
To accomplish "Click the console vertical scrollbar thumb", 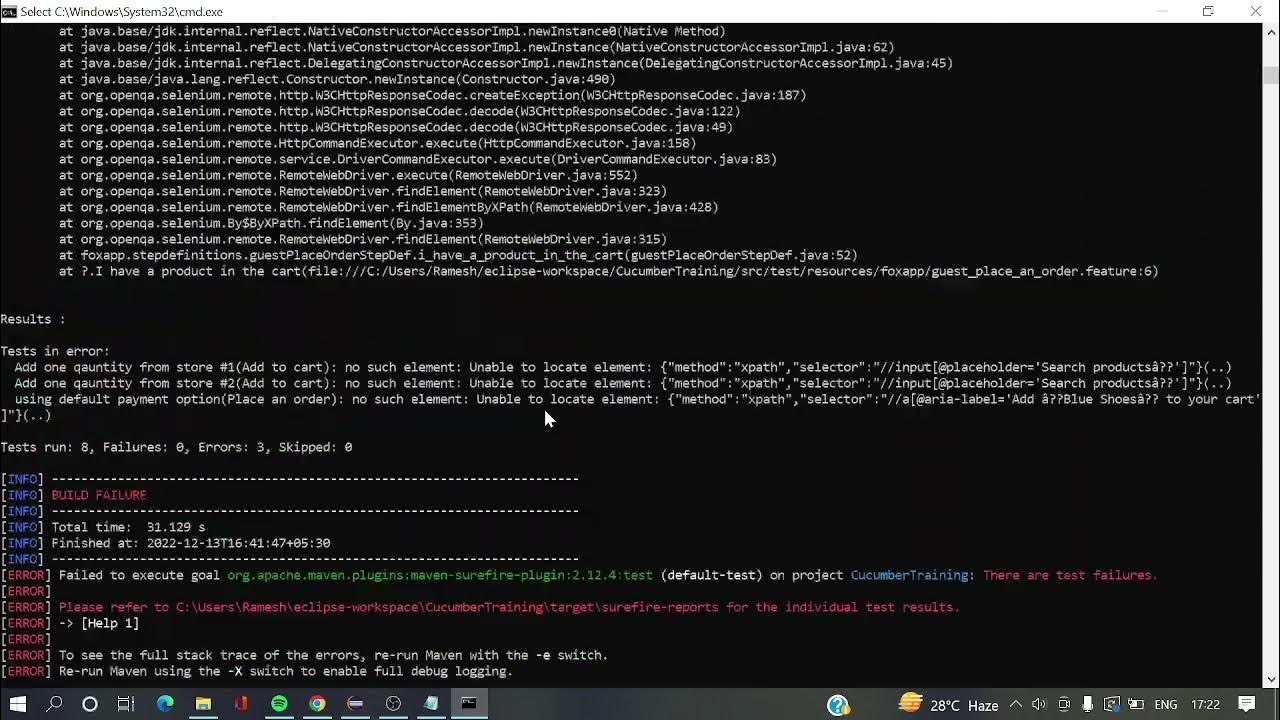I will (1270, 74).
